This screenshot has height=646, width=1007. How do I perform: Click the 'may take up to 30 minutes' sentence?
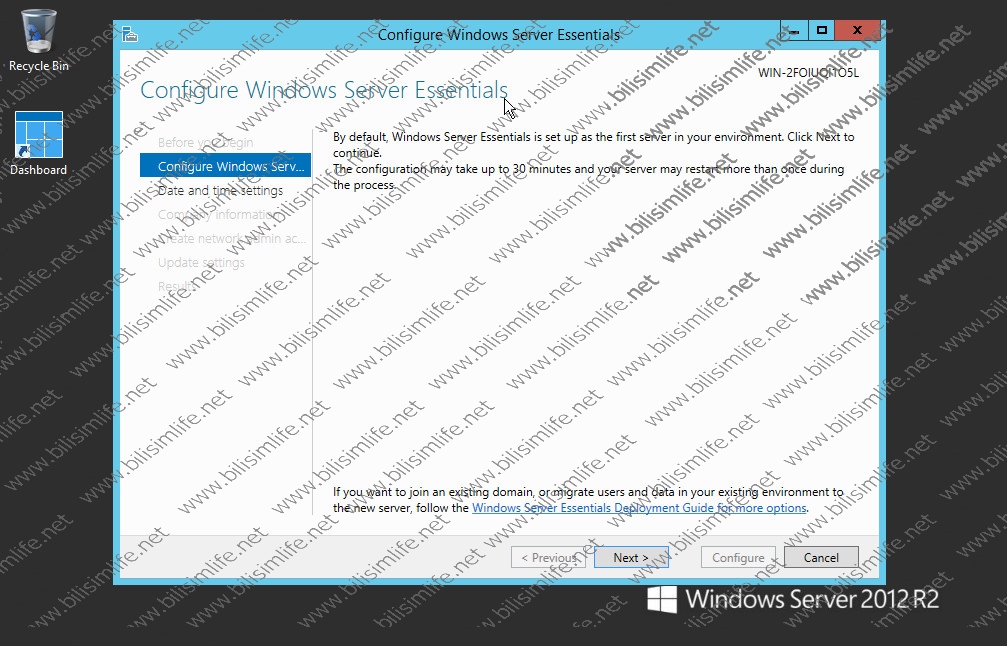click(x=588, y=177)
